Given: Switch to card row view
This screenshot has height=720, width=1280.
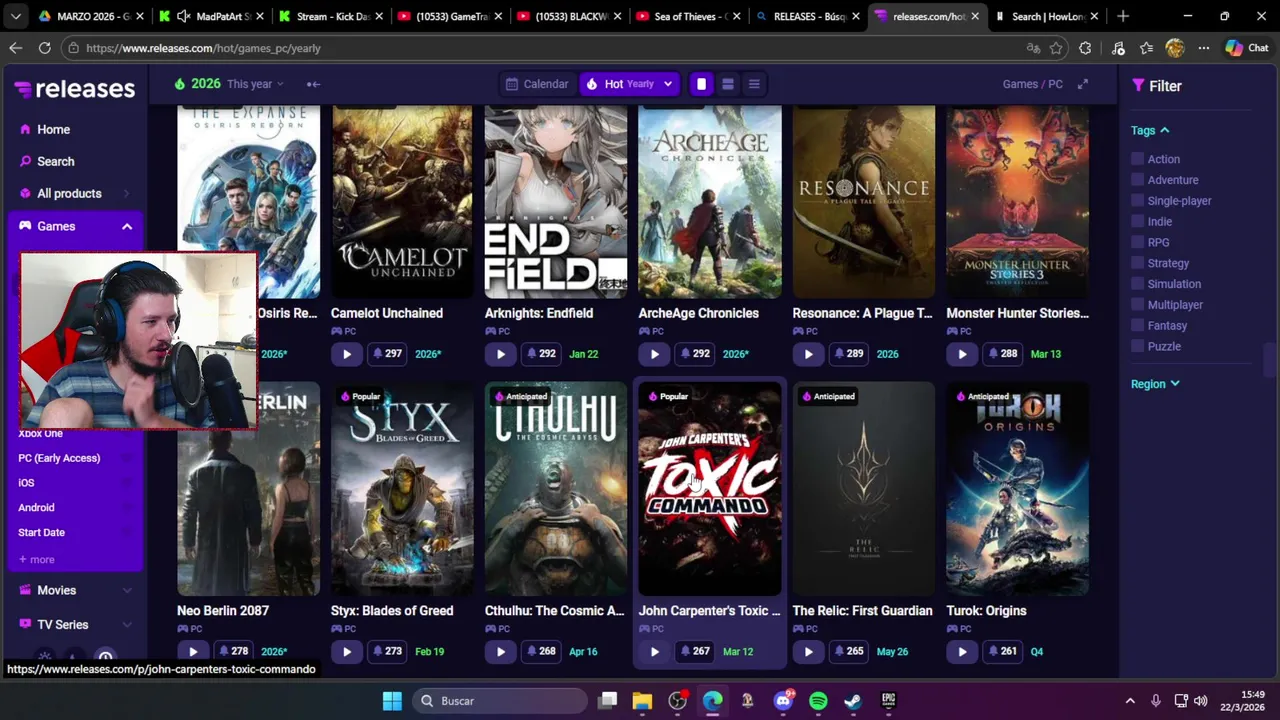Looking at the screenshot, I should tap(728, 84).
